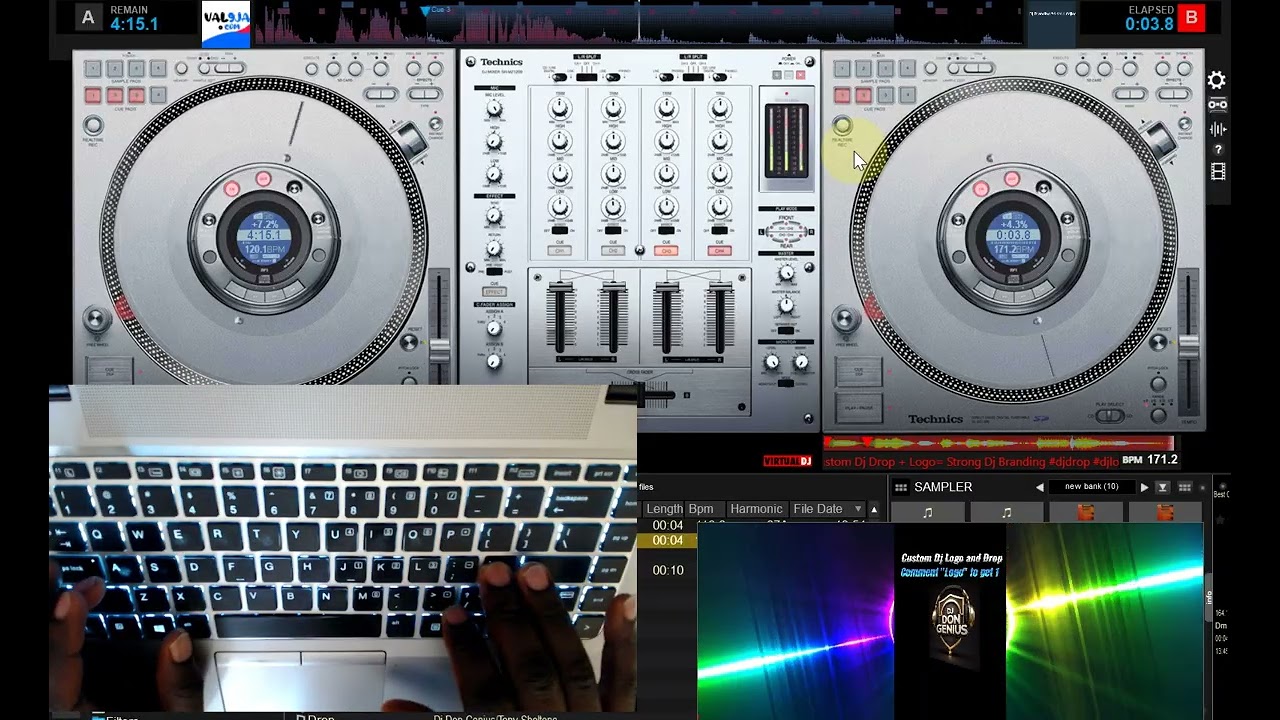The width and height of the screenshot is (1280, 720).
Task: Sort tracks by Length column
Action: click(664, 509)
